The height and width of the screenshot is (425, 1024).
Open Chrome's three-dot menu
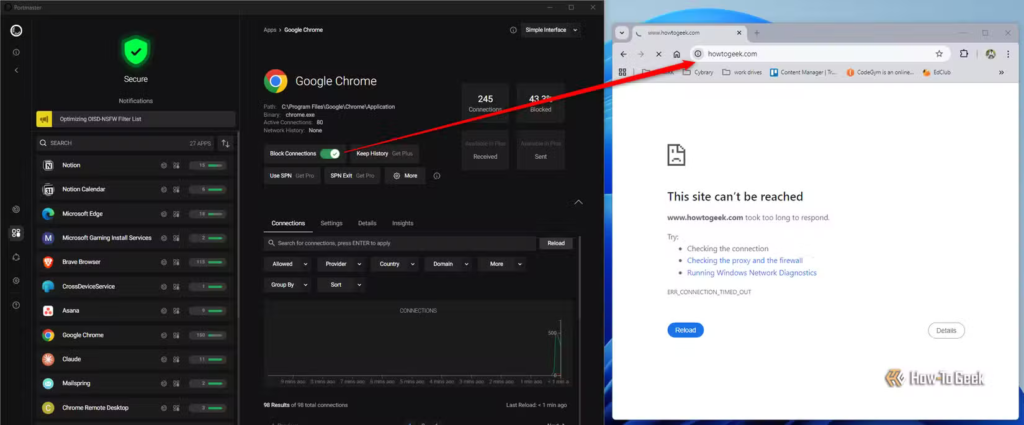(1008, 54)
